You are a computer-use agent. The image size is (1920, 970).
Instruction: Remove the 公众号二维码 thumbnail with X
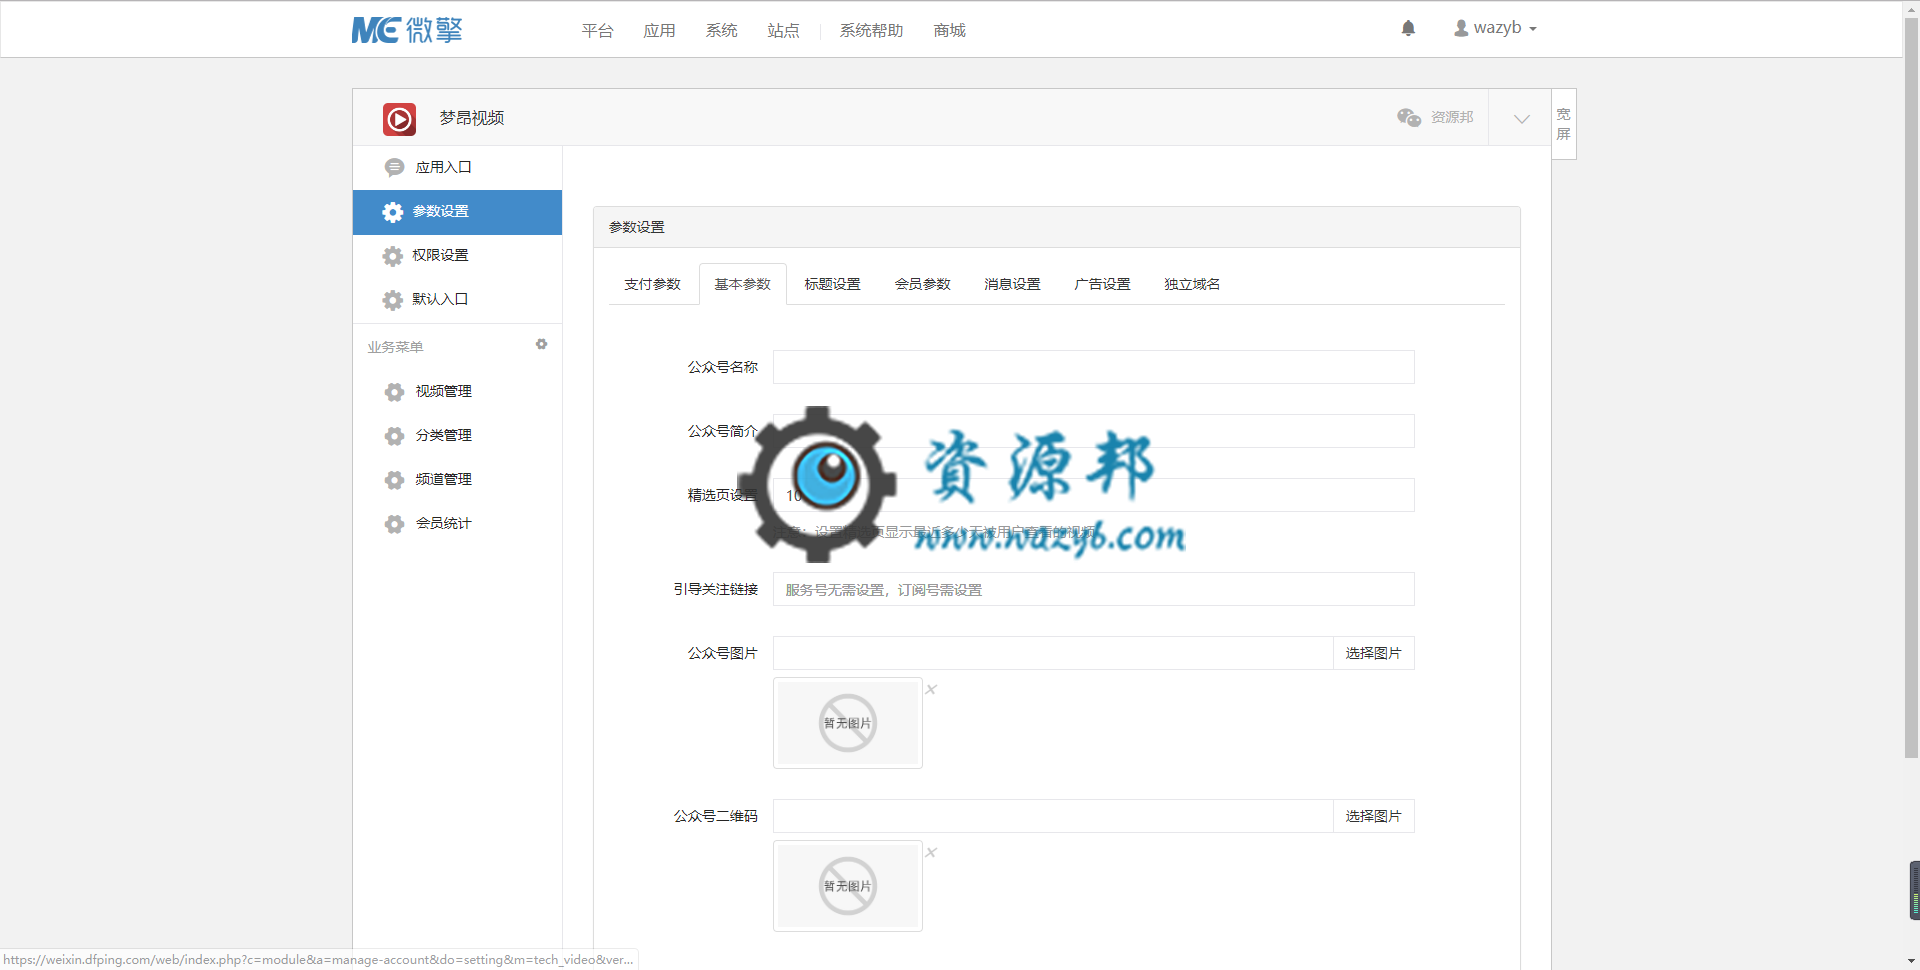click(931, 852)
